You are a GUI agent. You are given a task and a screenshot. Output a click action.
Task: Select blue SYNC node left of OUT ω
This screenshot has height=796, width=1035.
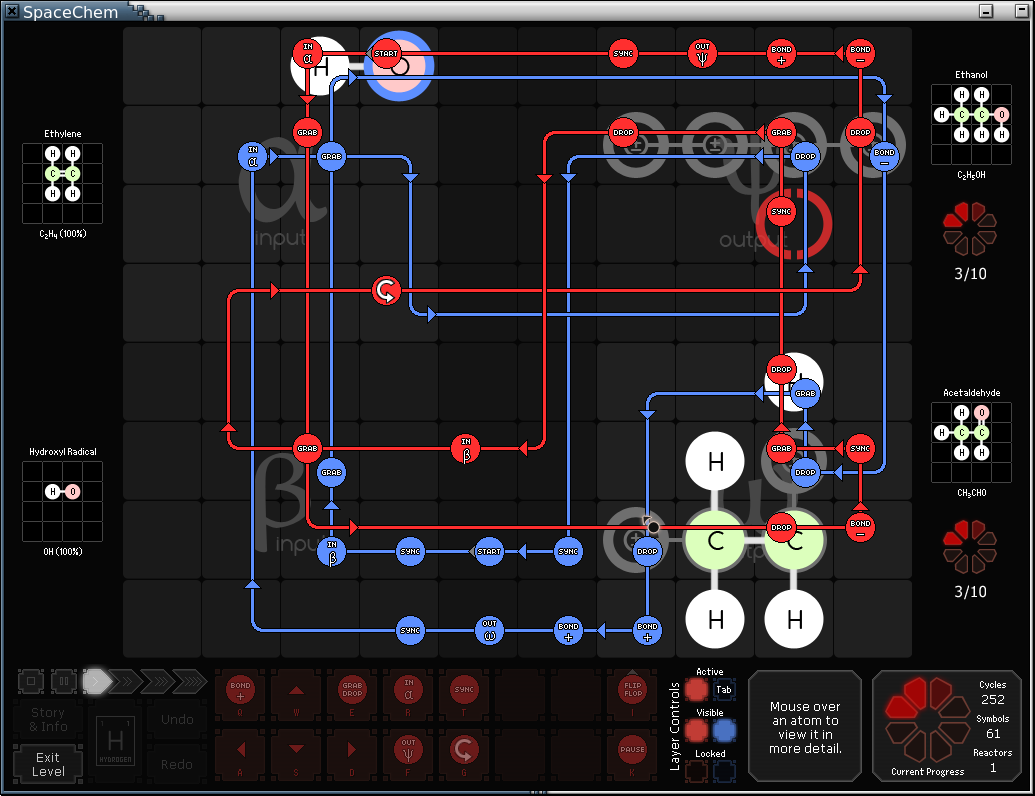[410, 630]
